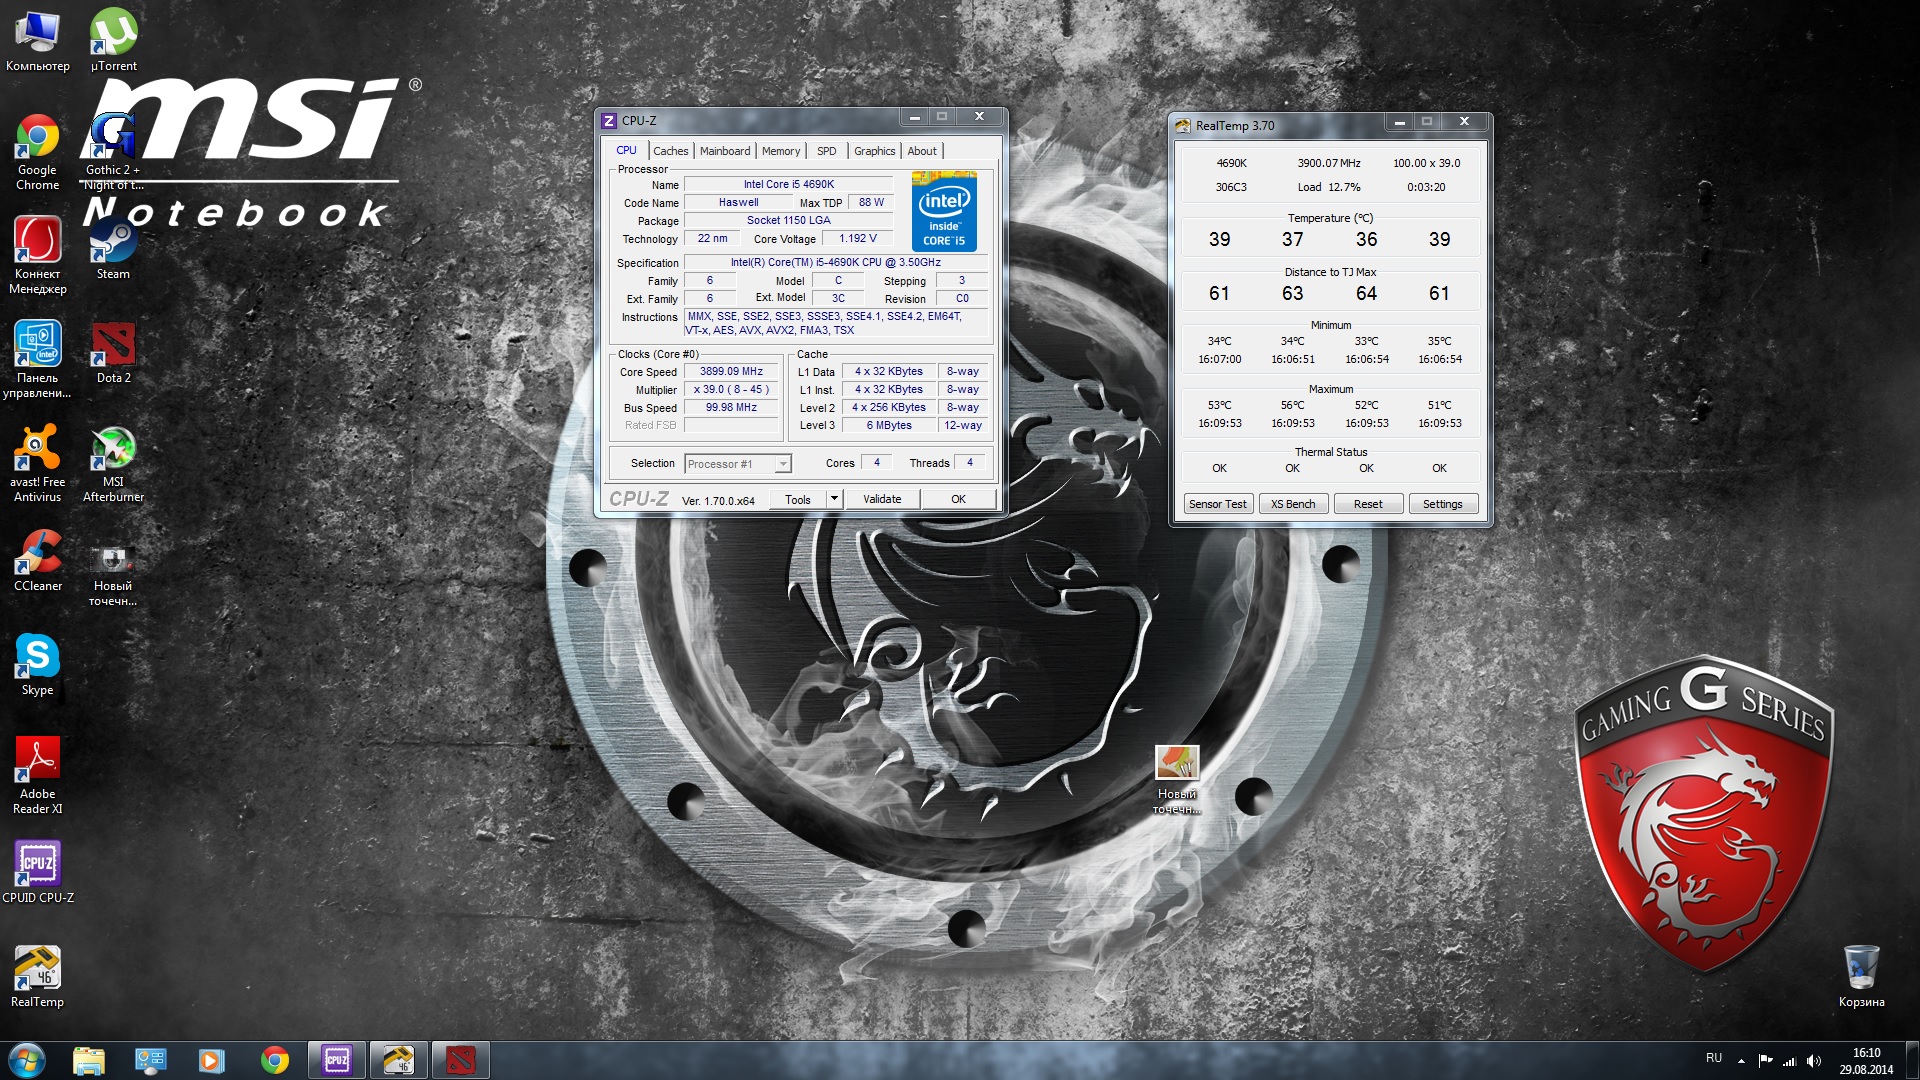The width and height of the screenshot is (1920, 1080).
Task: Click the Sensor Test button
Action: point(1217,504)
